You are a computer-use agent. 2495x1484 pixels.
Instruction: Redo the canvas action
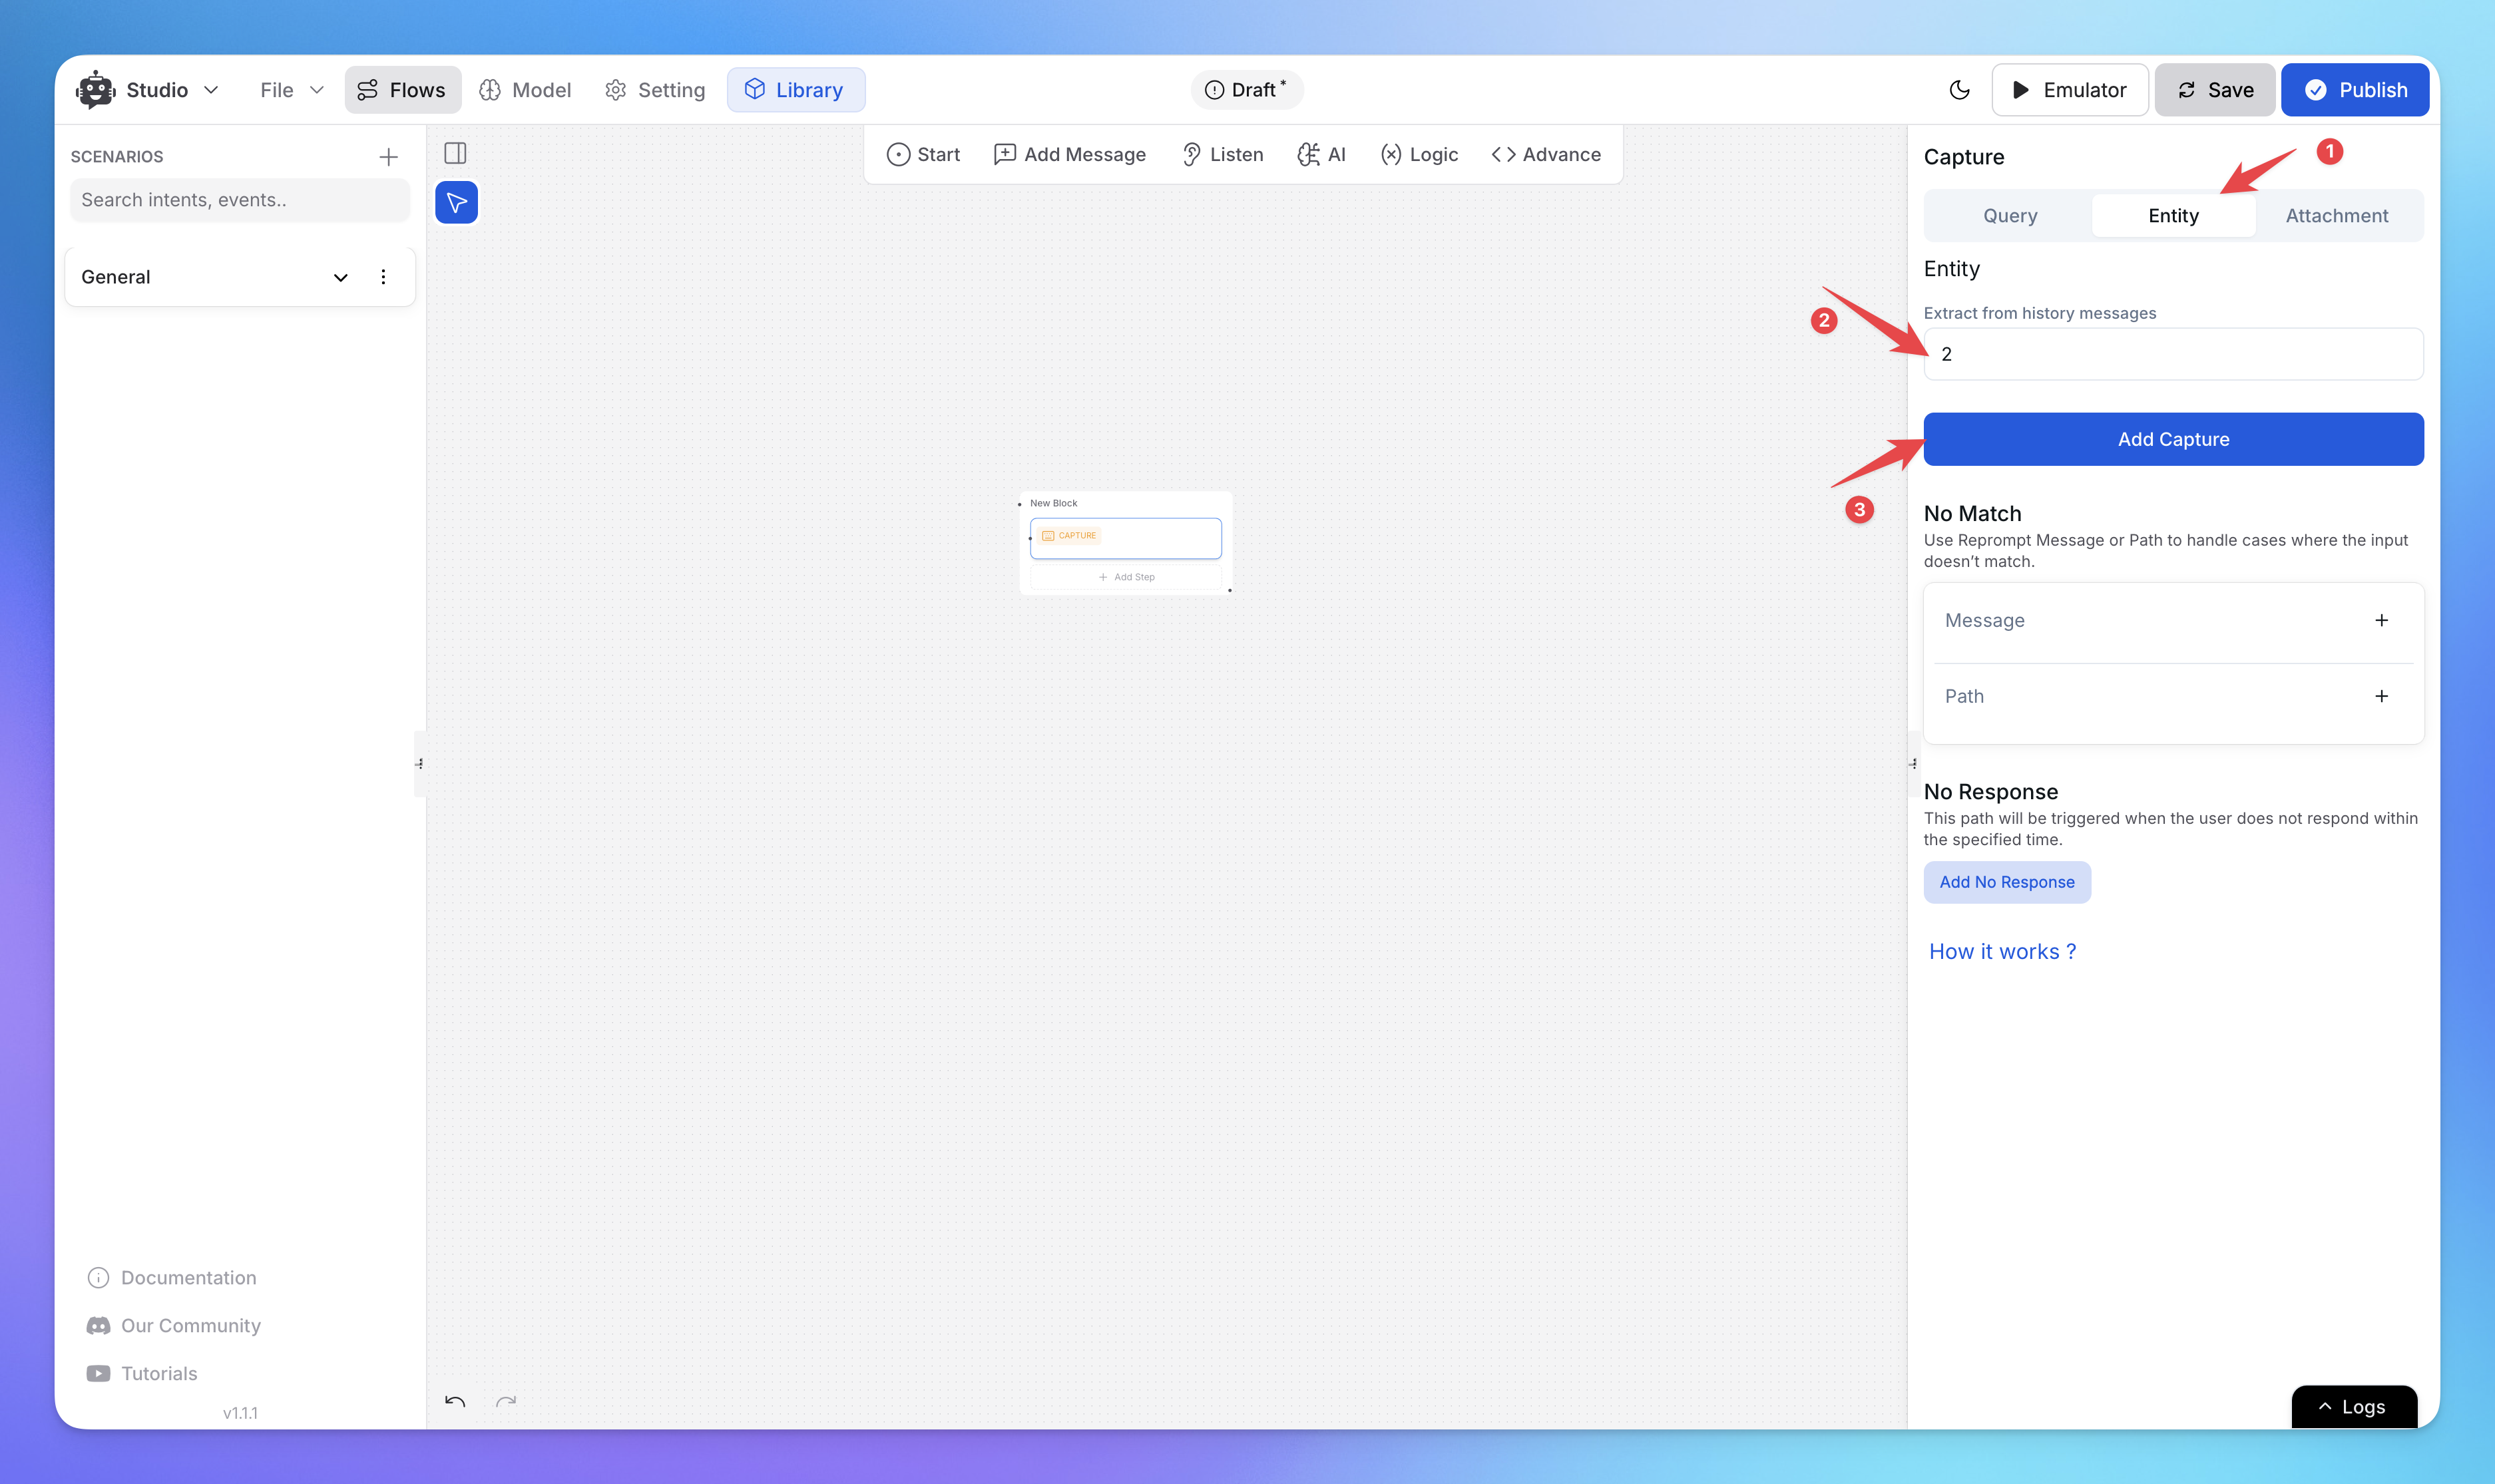(506, 1402)
